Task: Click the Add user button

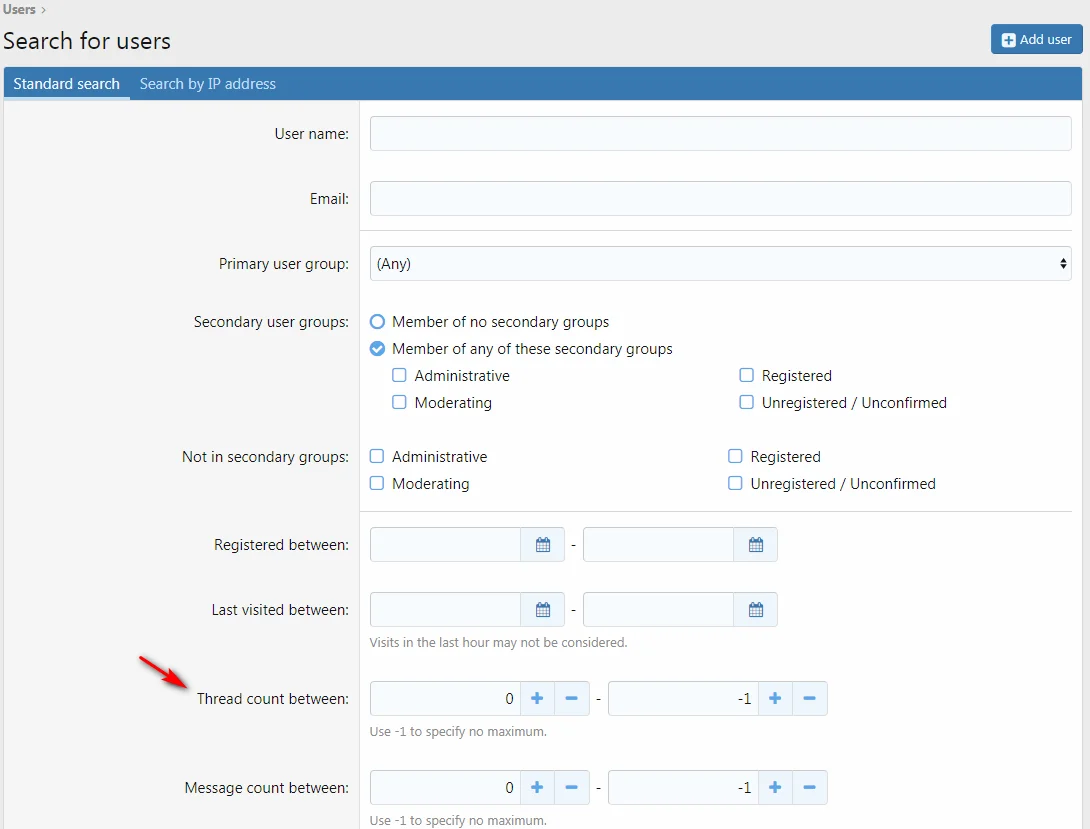Action: [x=1036, y=39]
